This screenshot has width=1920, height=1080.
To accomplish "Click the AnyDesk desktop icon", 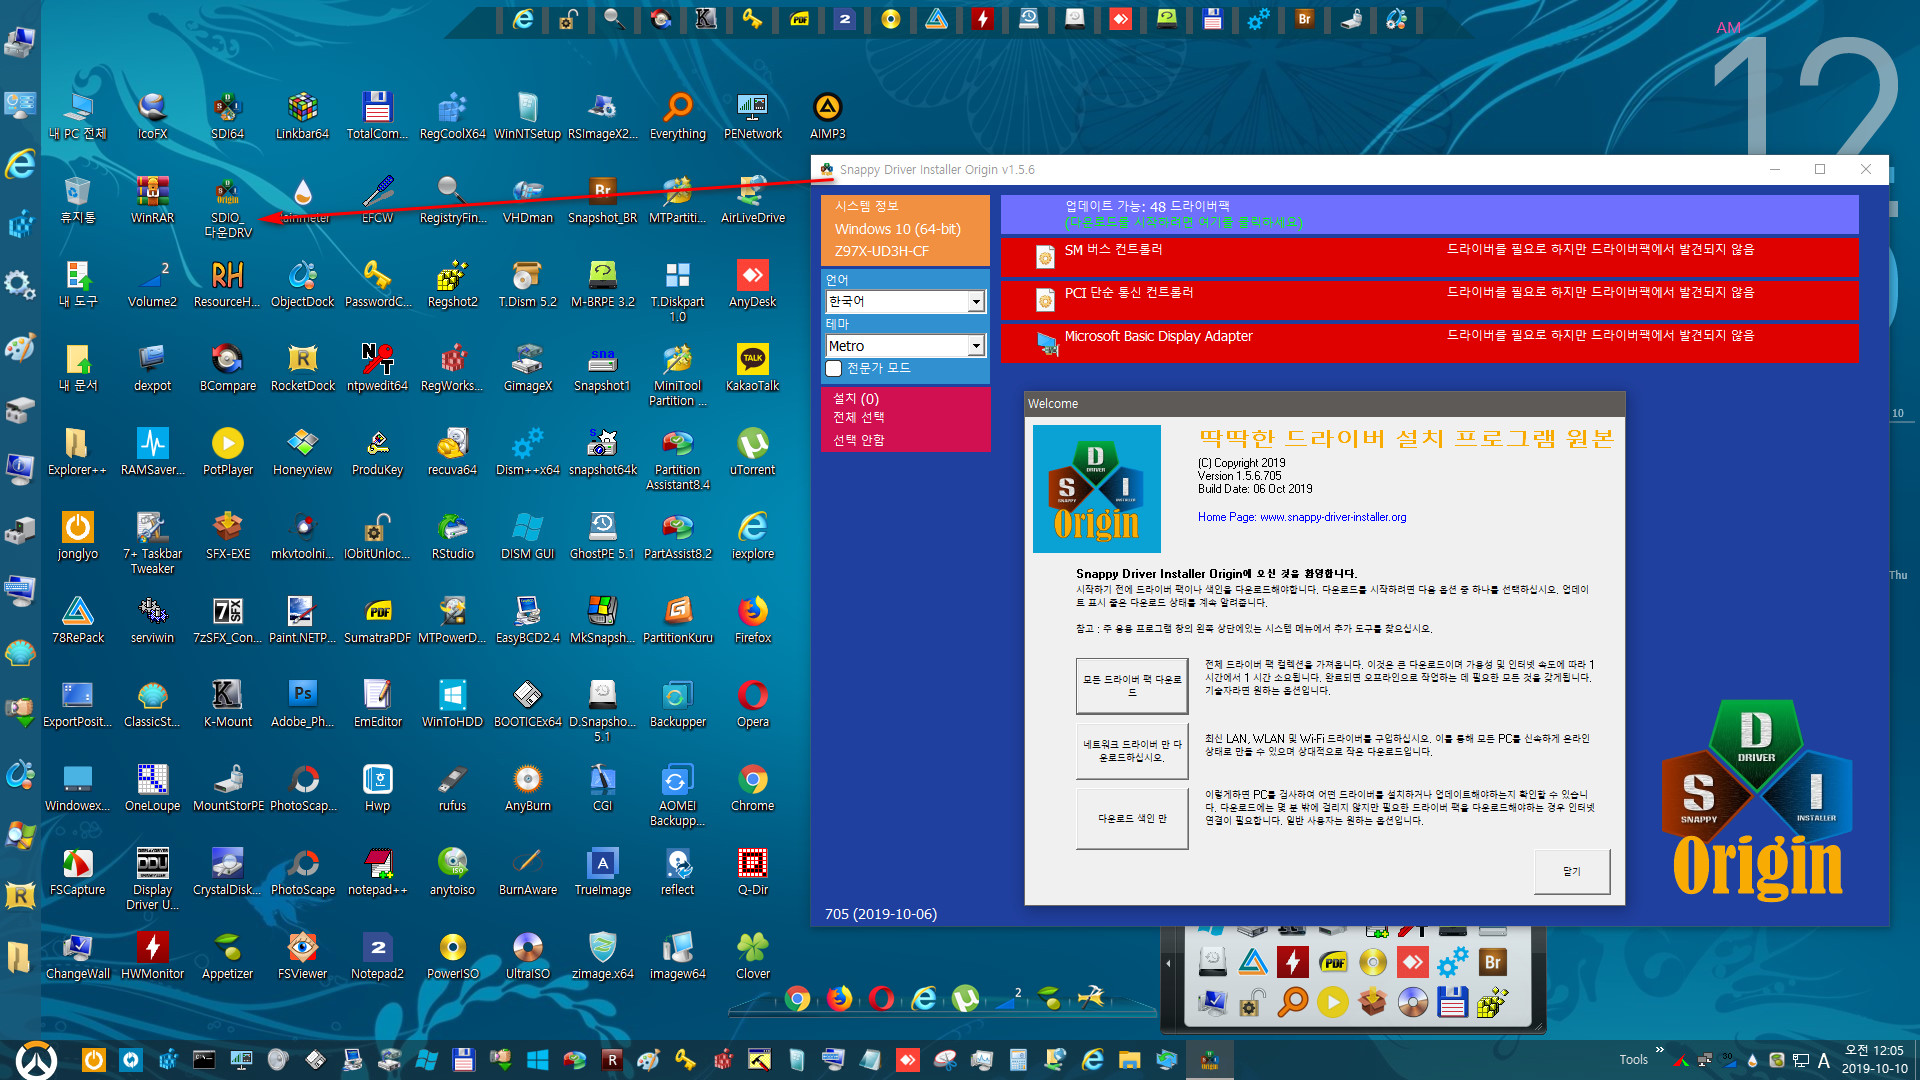I will pos(752,284).
